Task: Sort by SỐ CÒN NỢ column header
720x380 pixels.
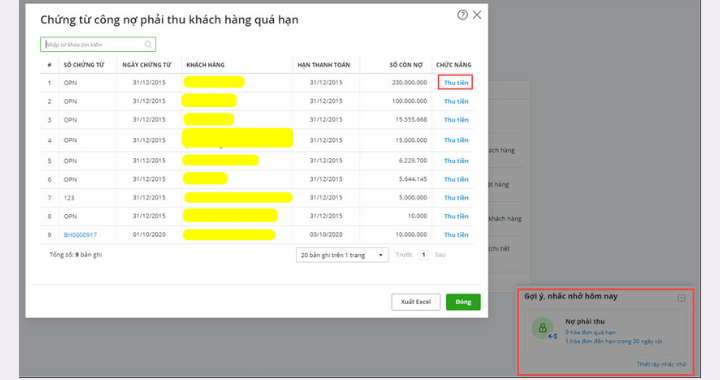Action: point(406,65)
